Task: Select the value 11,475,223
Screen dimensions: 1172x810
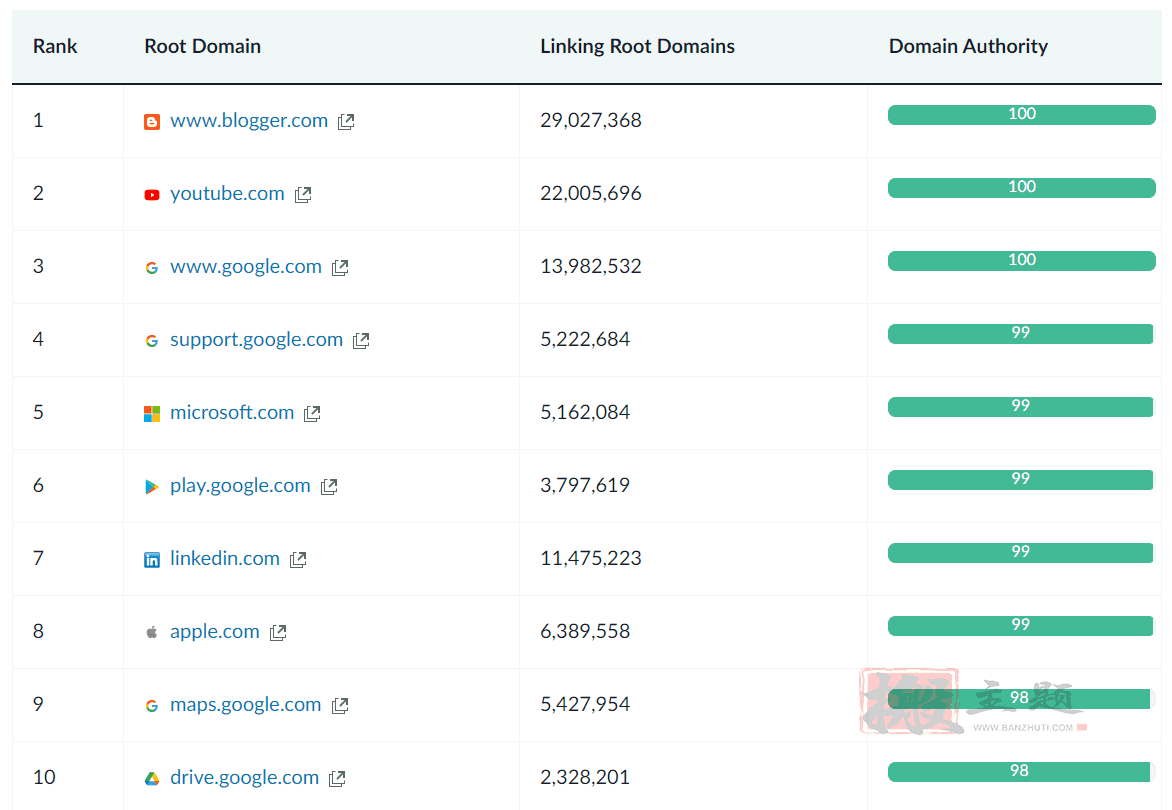Action: (590, 558)
